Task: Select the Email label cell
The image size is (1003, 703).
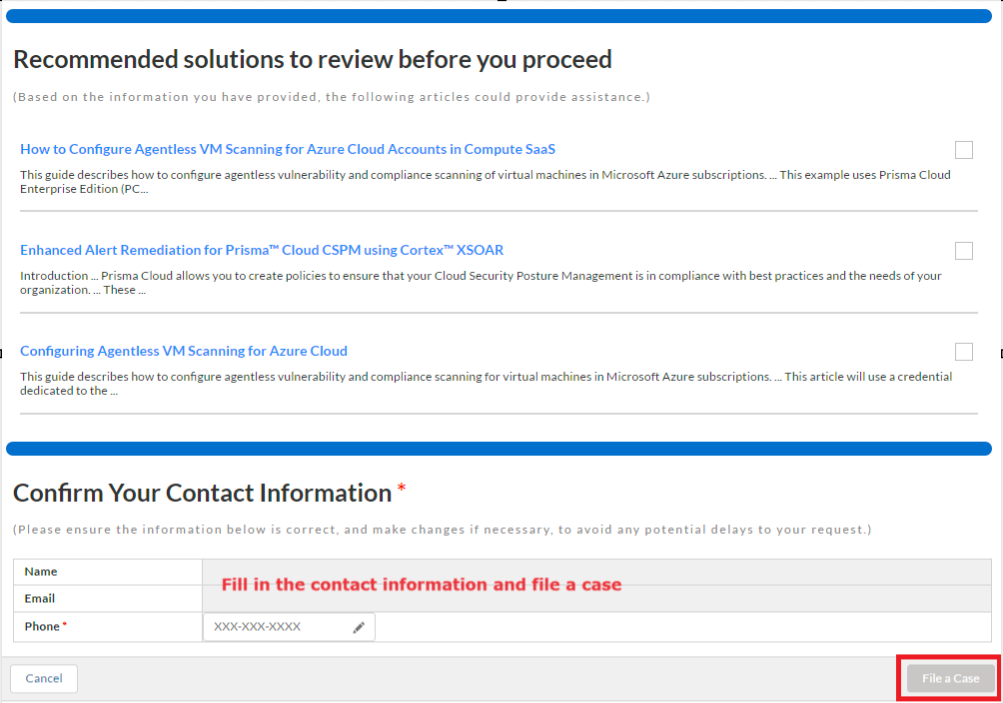Action: click(108, 599)
